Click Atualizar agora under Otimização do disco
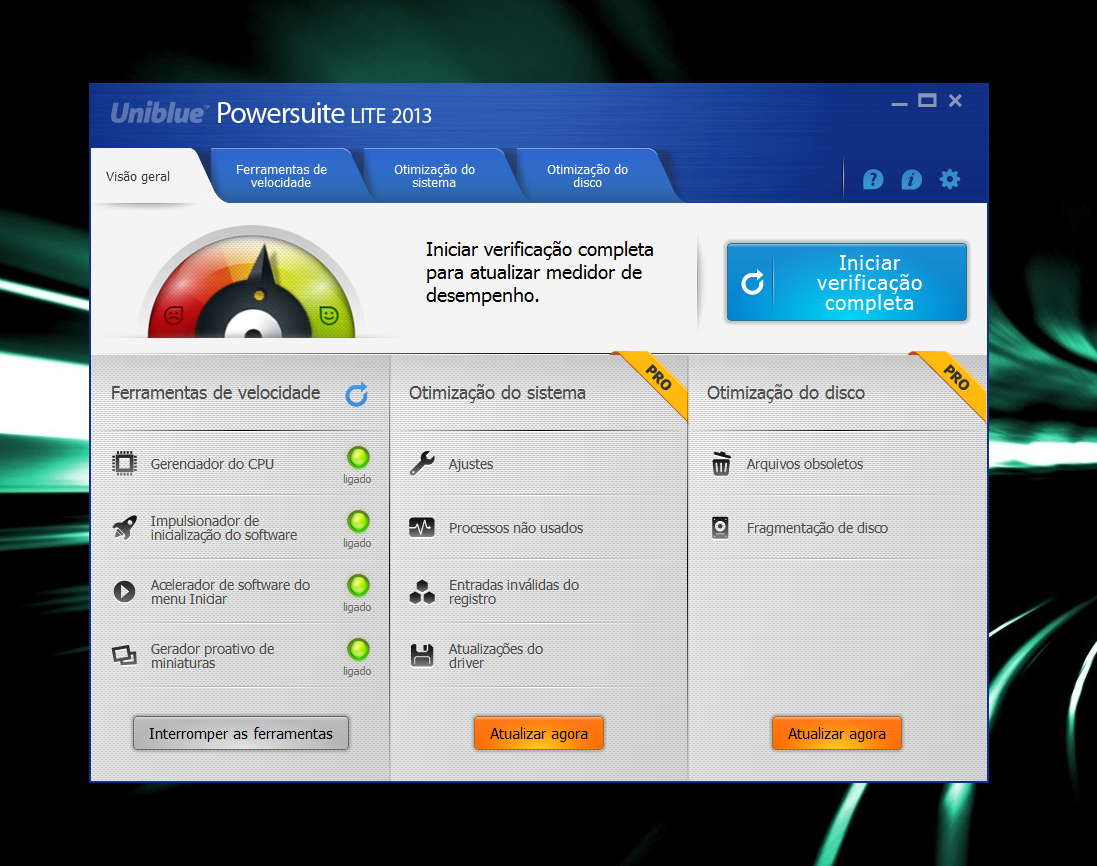Viewport: 1097px width, 866px height. tap(837, 733)
